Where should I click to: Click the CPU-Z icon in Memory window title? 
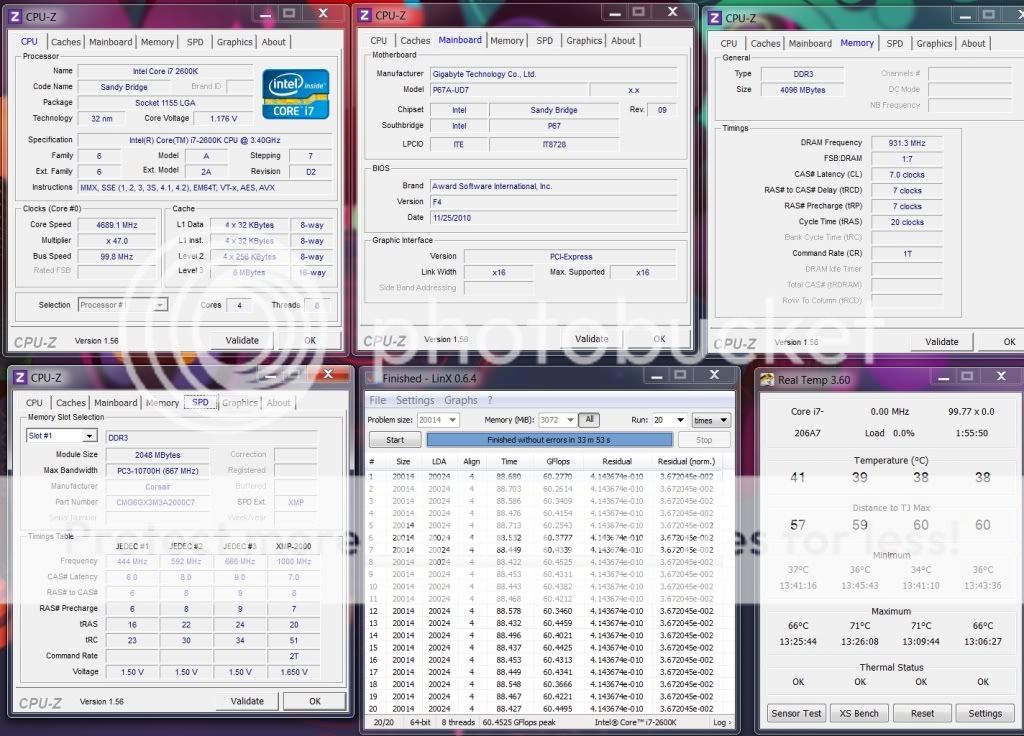click(x=713, y=17)
